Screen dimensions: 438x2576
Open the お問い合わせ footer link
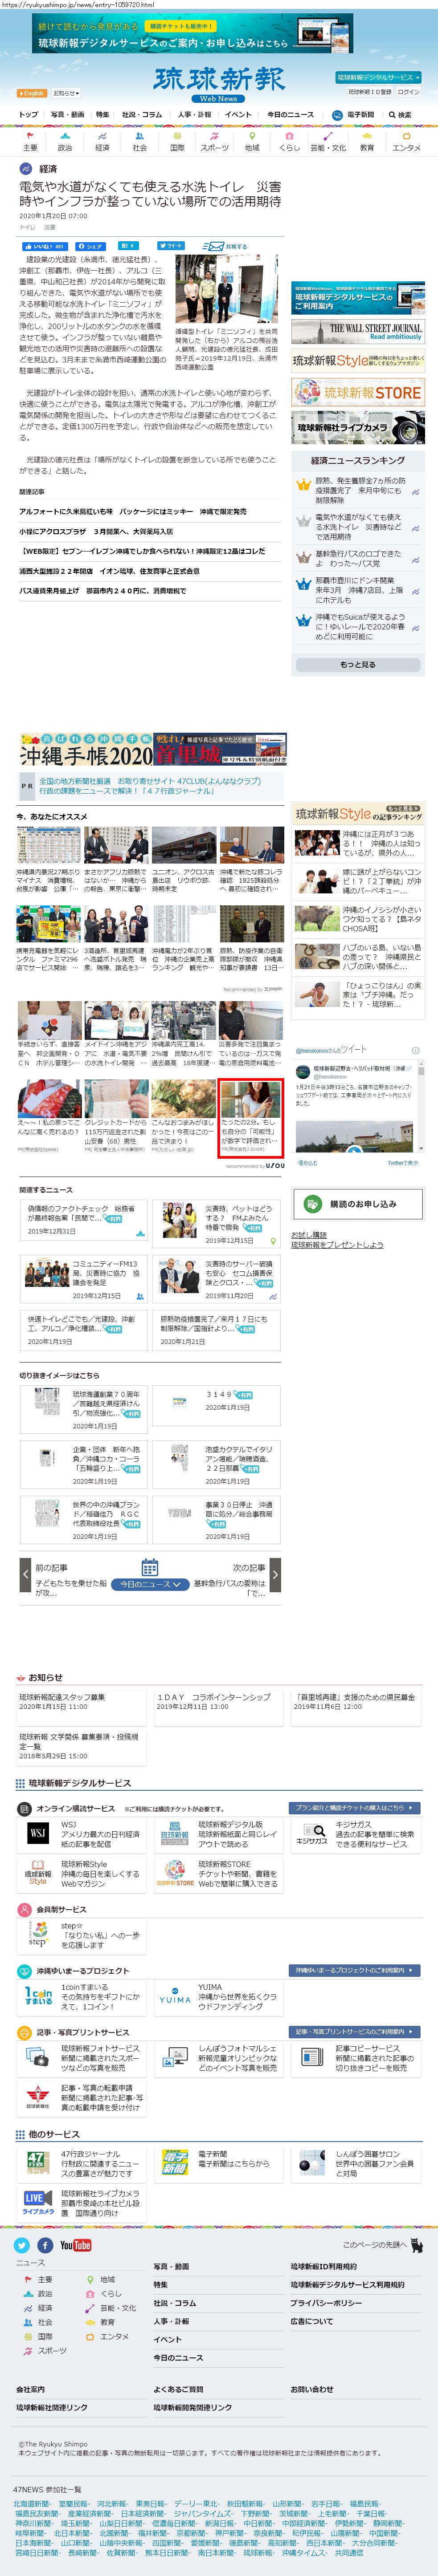pyautogui.click(x=311, y=2389)
